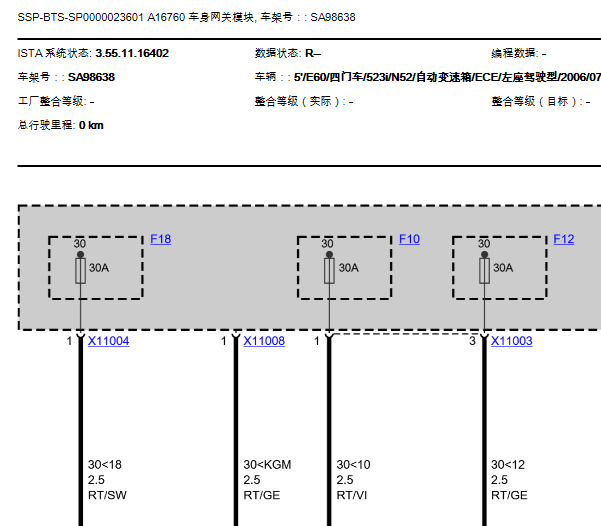The height and width of the screenshot is (526, 601).
Task: Click RT/GE under the 30<KGM wire
Action: pyautogui.click(x=262, y=495)
